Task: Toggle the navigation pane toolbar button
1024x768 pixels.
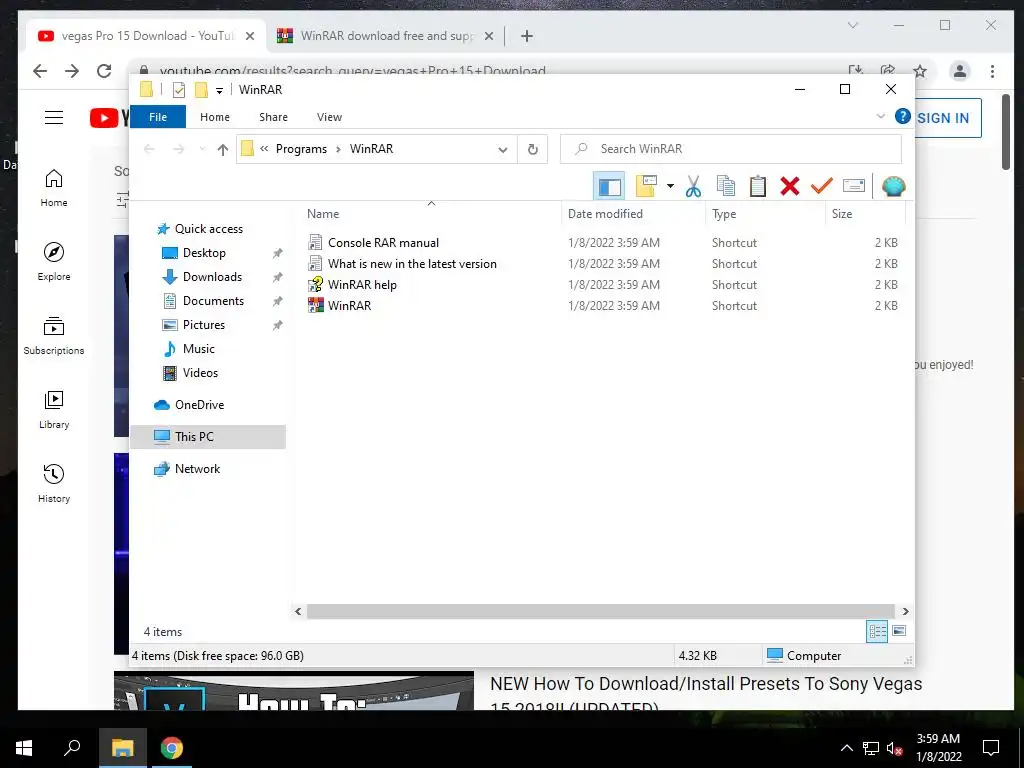Action: point(609,187)
